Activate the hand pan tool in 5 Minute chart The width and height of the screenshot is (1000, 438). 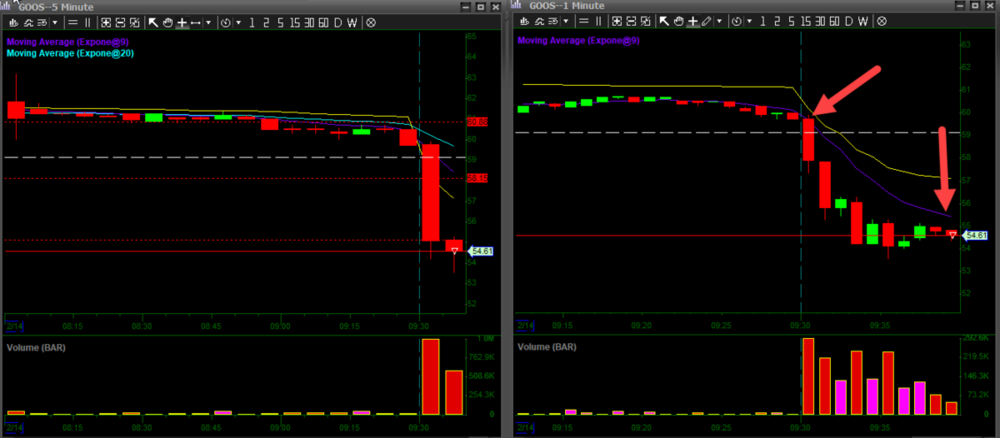[x=167, y=21]
